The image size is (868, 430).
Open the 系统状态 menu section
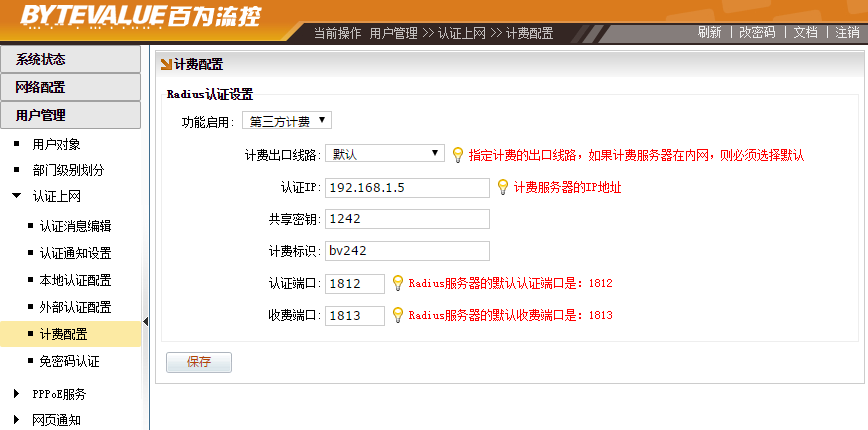(71, 60)
